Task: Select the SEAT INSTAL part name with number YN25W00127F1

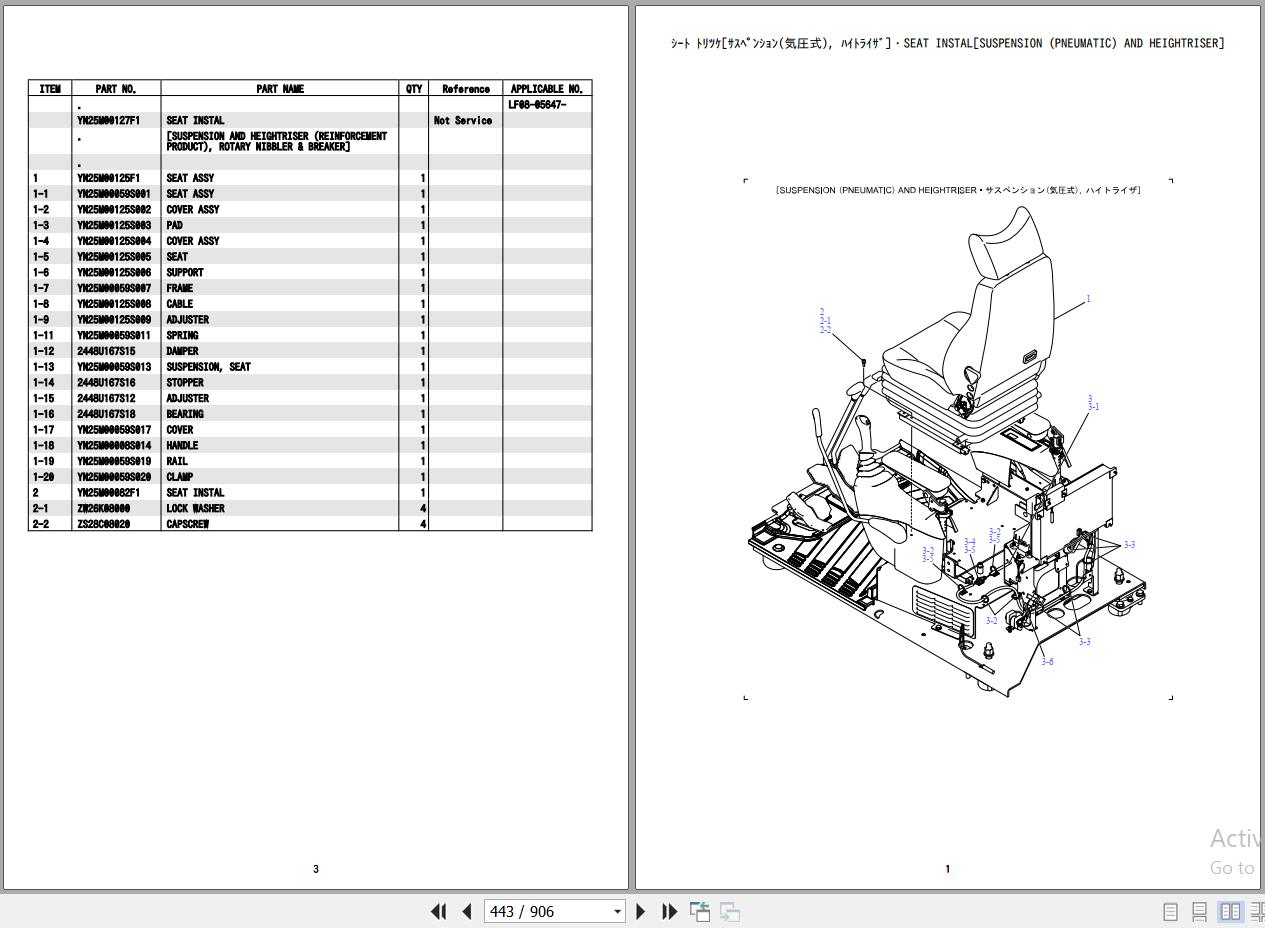Action: point(195,120)
